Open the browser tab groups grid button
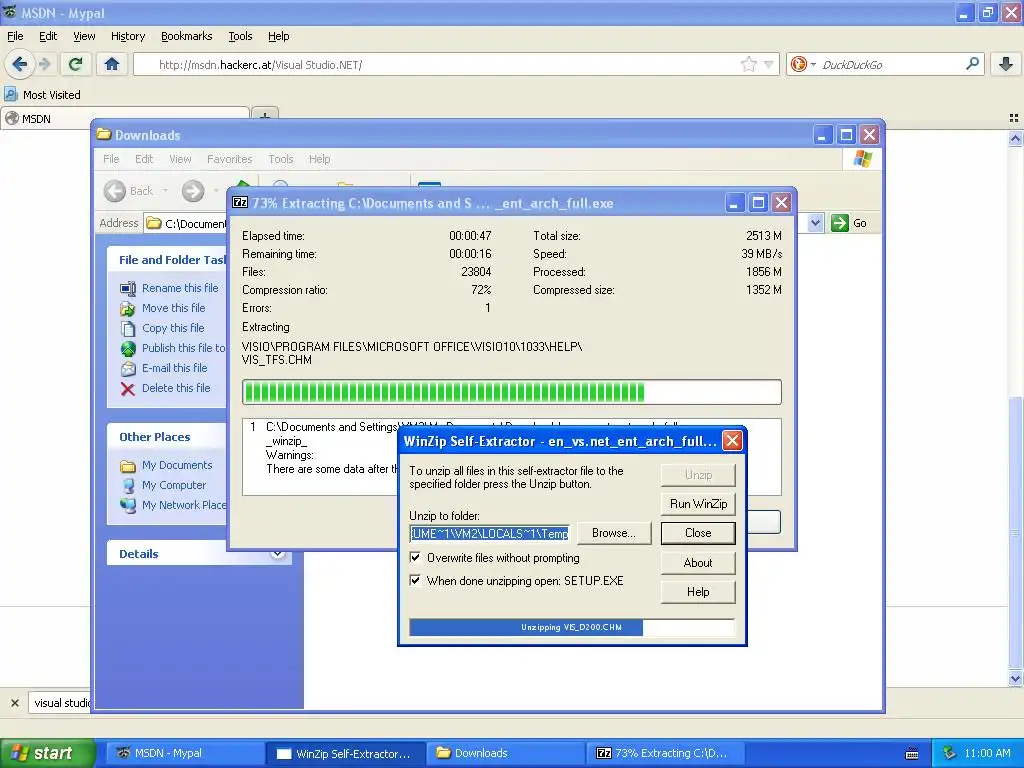The image size is (1024, 768). (1014, 118)
